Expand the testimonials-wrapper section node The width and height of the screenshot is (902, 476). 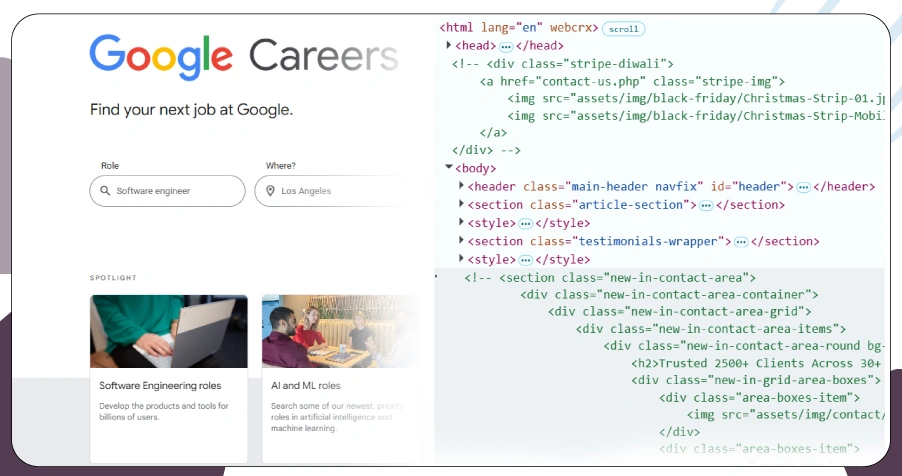pyautogui.click(x=461, y=241)
